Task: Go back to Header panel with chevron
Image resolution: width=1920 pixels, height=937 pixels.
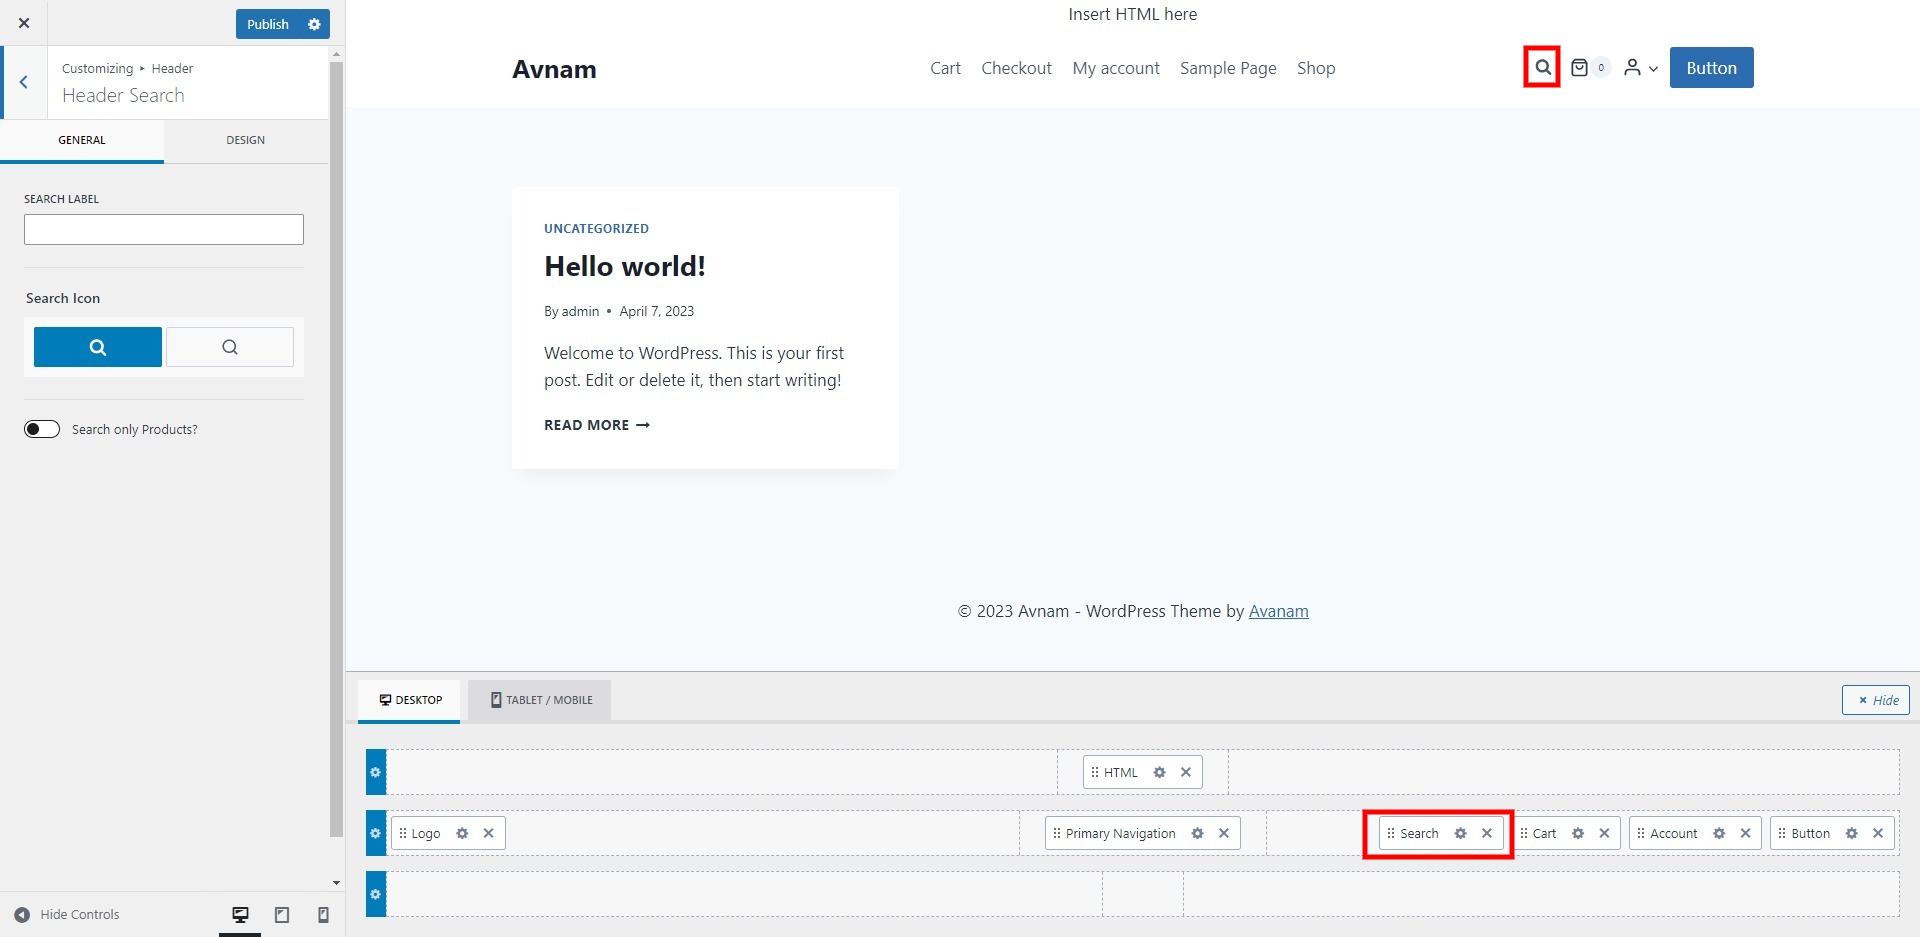Action: [24, 83]
